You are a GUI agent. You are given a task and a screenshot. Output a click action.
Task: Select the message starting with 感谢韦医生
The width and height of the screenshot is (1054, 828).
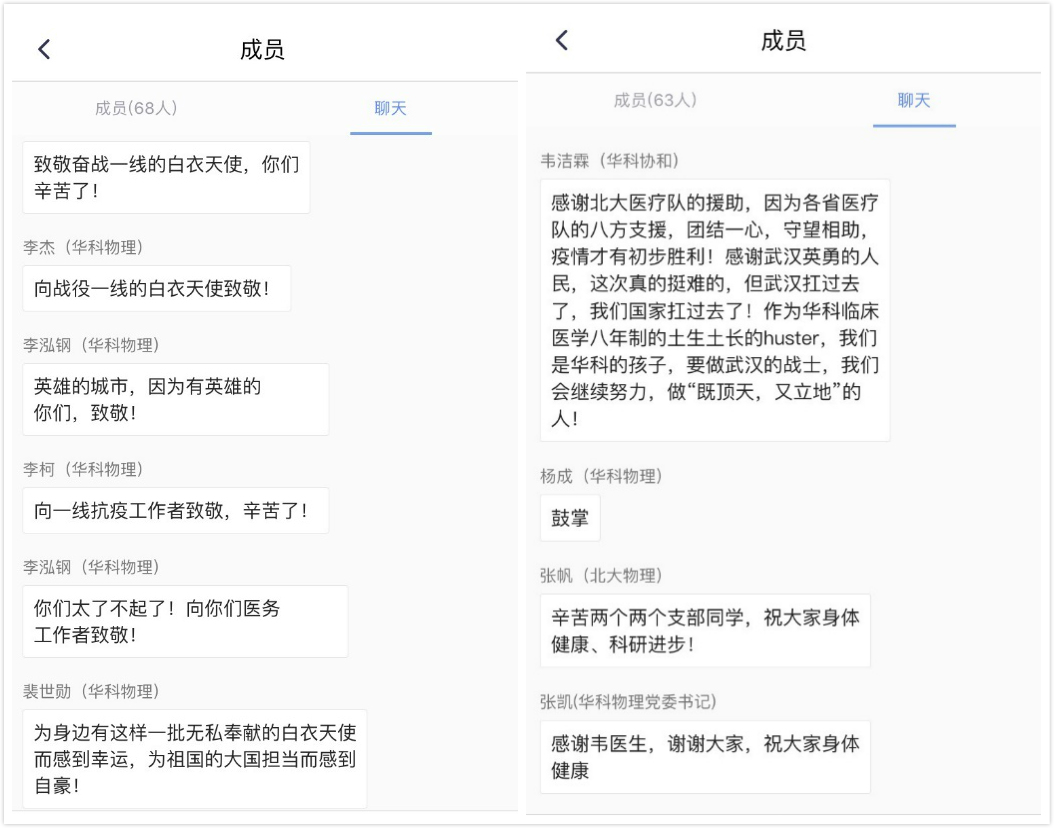click(704, 757)
